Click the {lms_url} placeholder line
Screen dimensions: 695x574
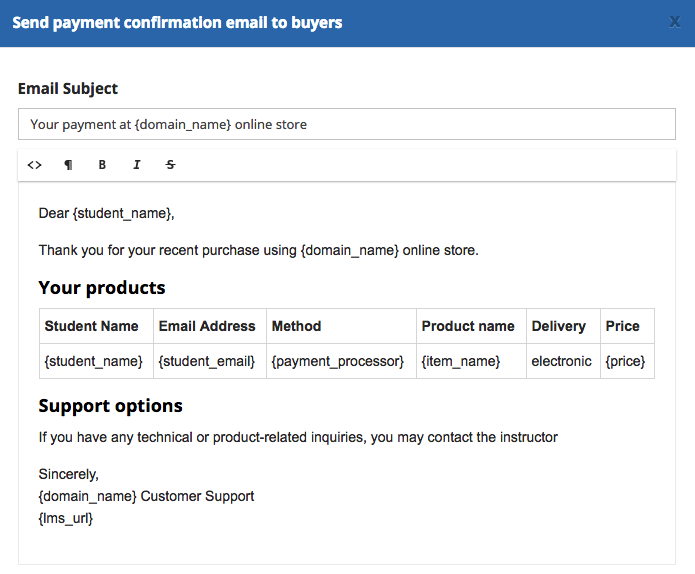tap(66, 519)
